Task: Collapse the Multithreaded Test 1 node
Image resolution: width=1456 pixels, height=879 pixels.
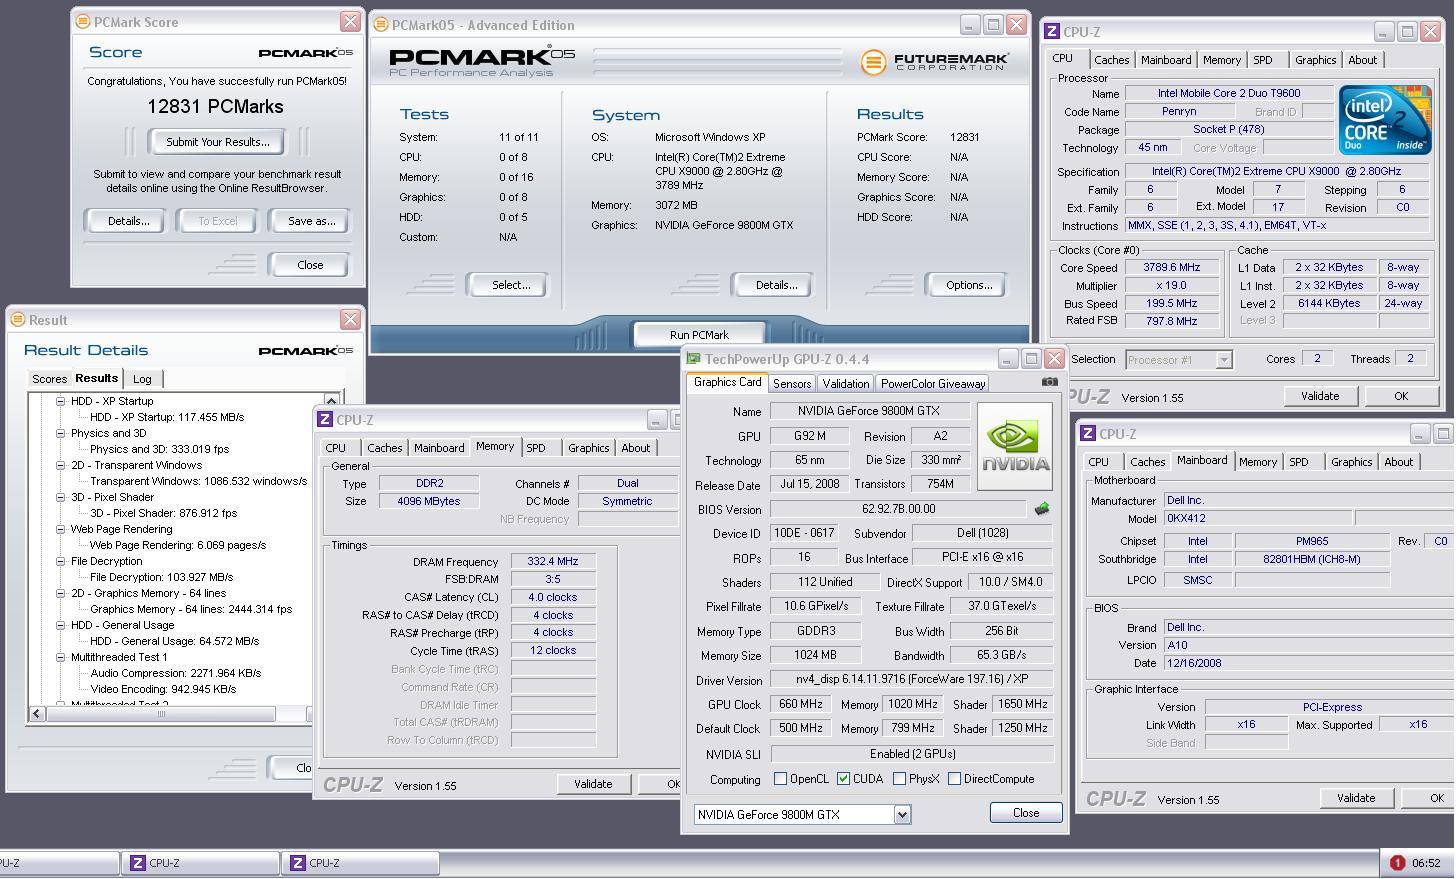Action: click(60, 657)
